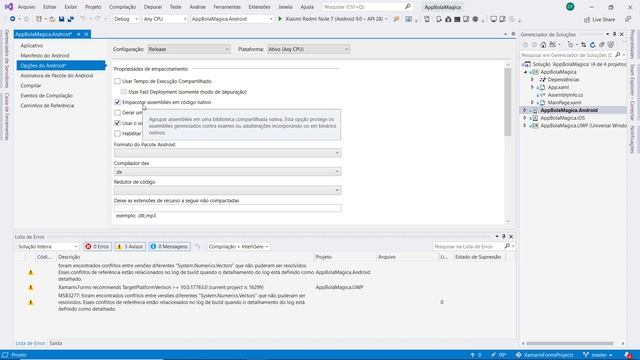Click the Android SDK manager icon

coord(448,19)
